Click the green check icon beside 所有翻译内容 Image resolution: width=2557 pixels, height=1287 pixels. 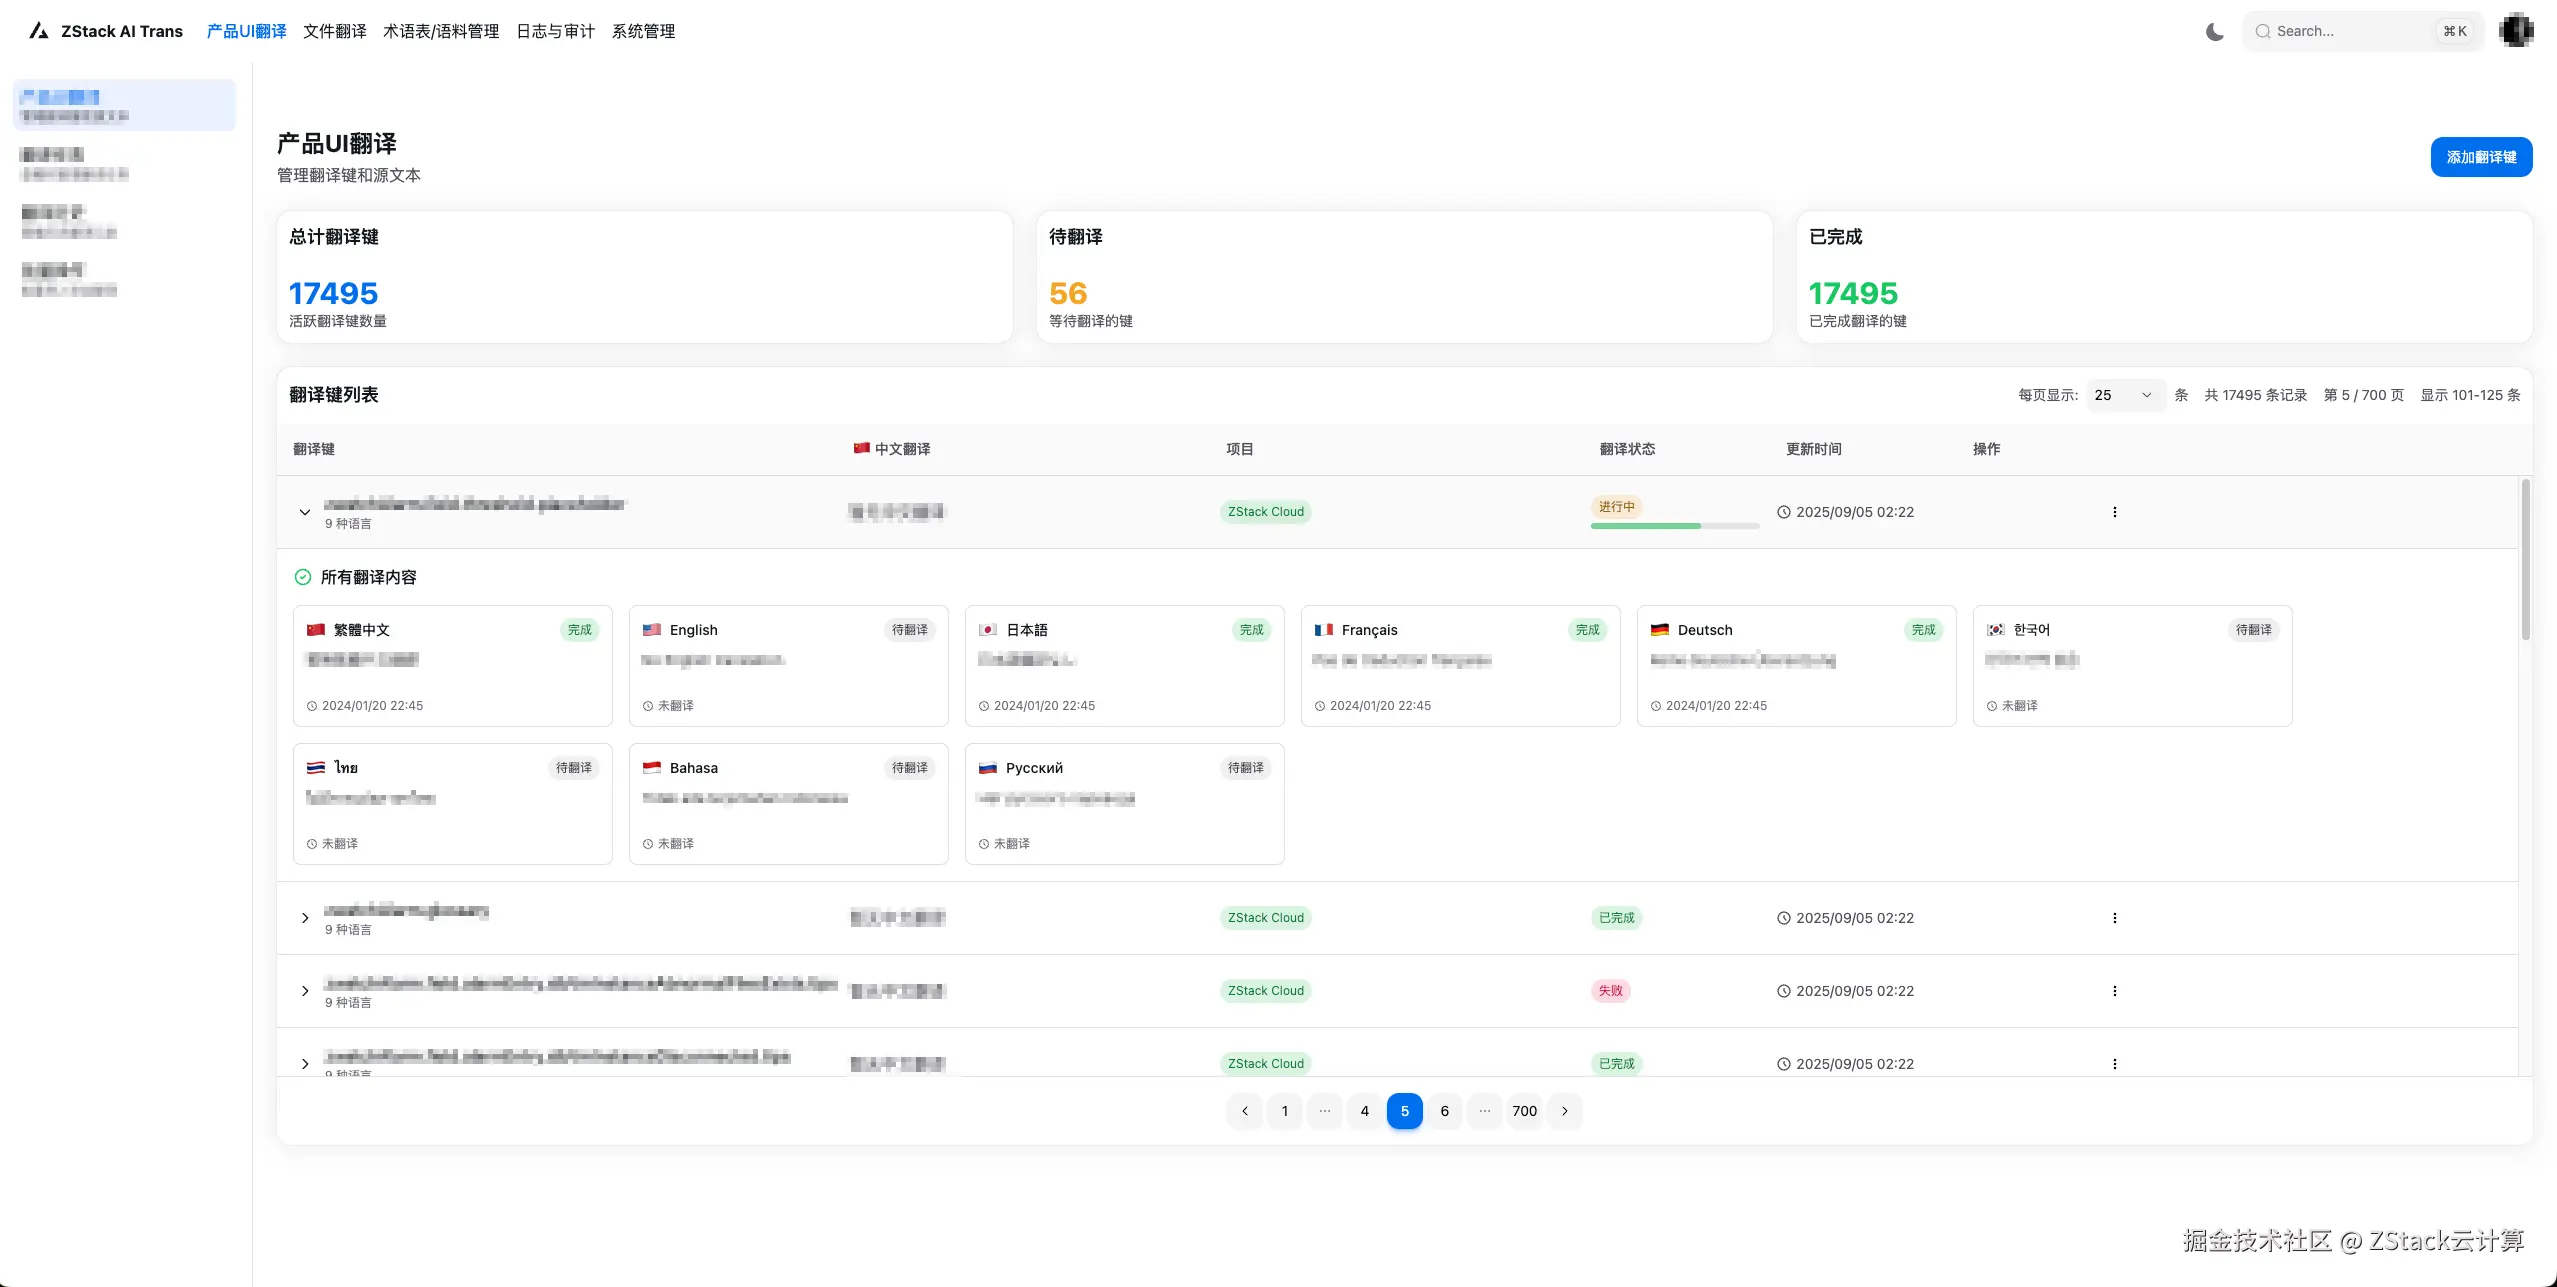[303, 577]
